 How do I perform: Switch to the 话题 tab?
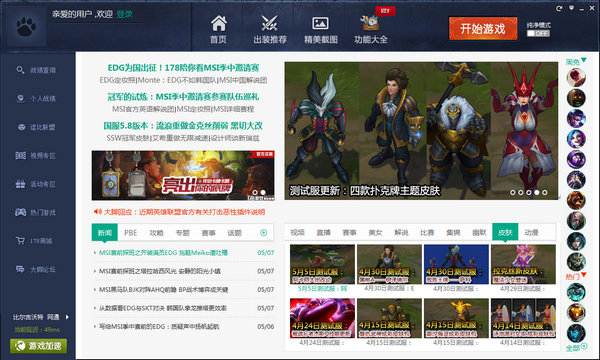[x=235, y=233]
